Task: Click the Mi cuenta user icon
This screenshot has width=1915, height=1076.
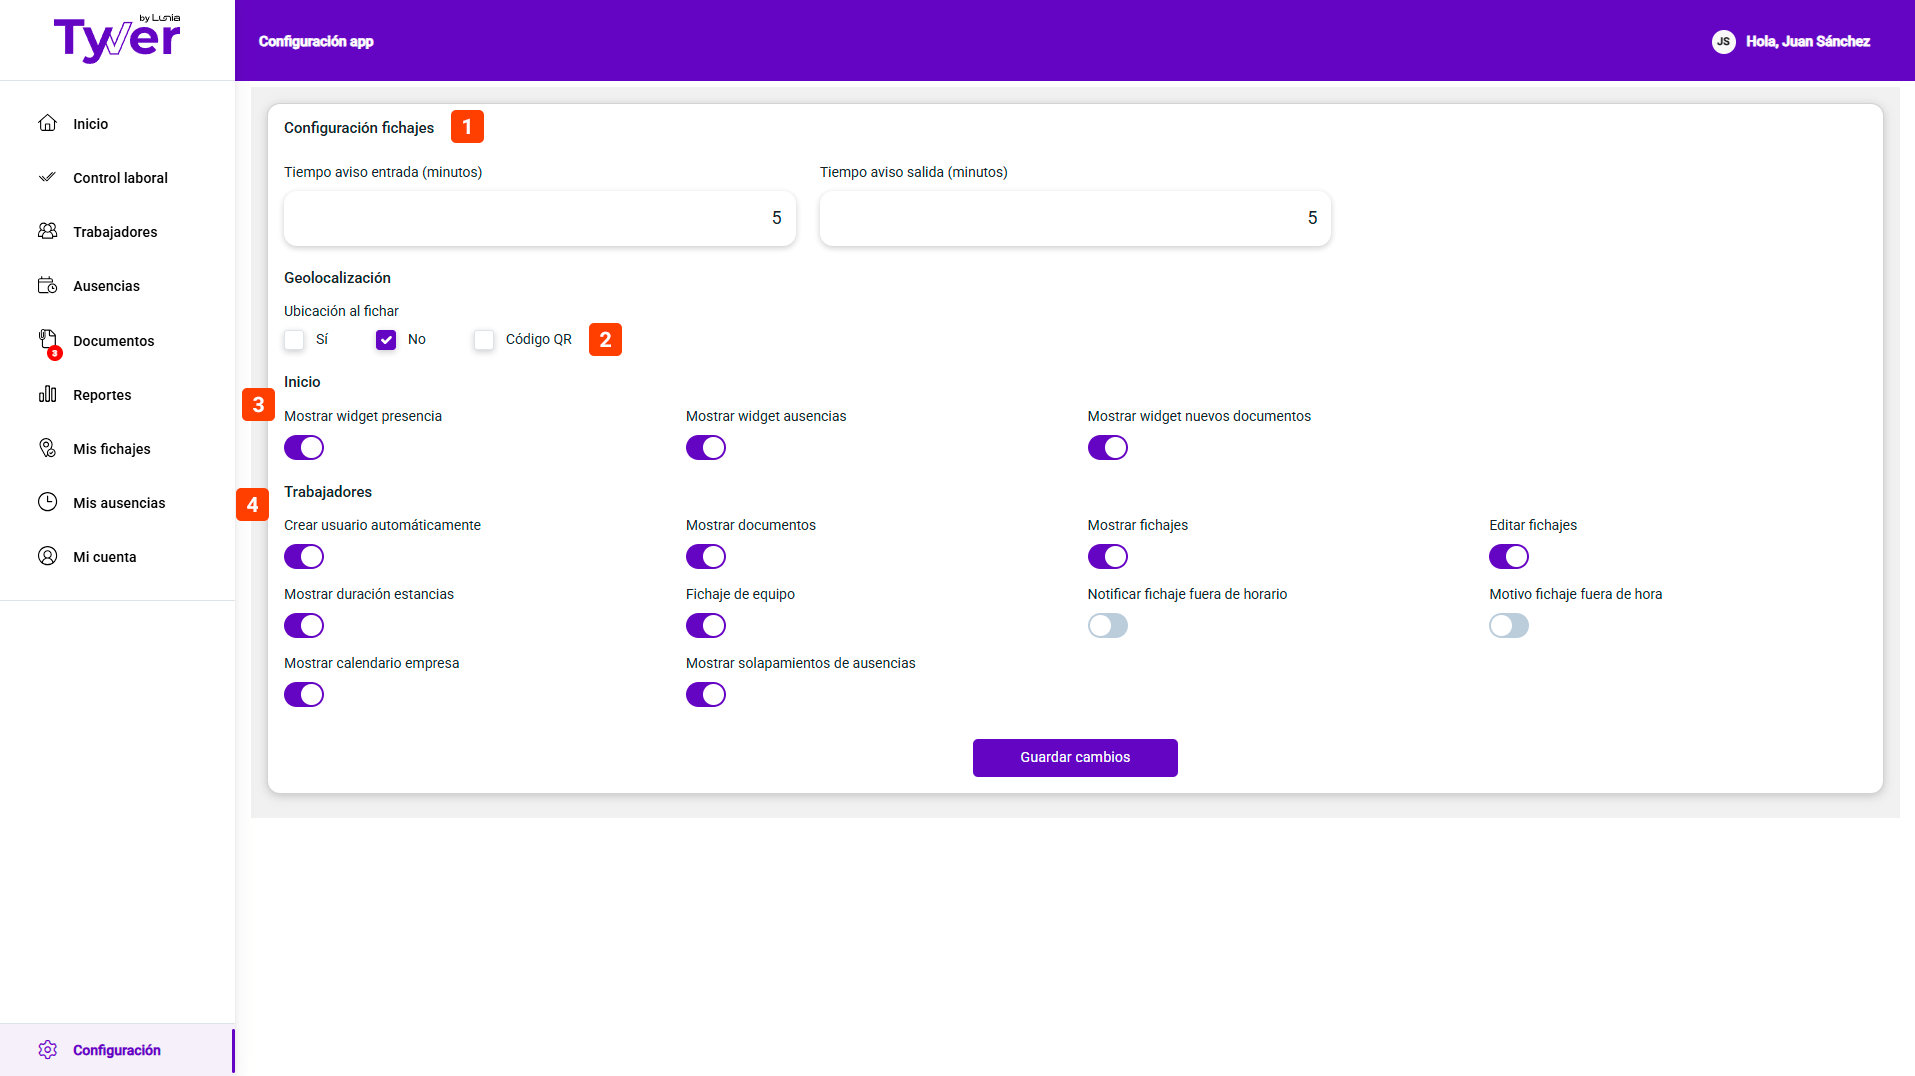Action: click(x=47, y=556)
